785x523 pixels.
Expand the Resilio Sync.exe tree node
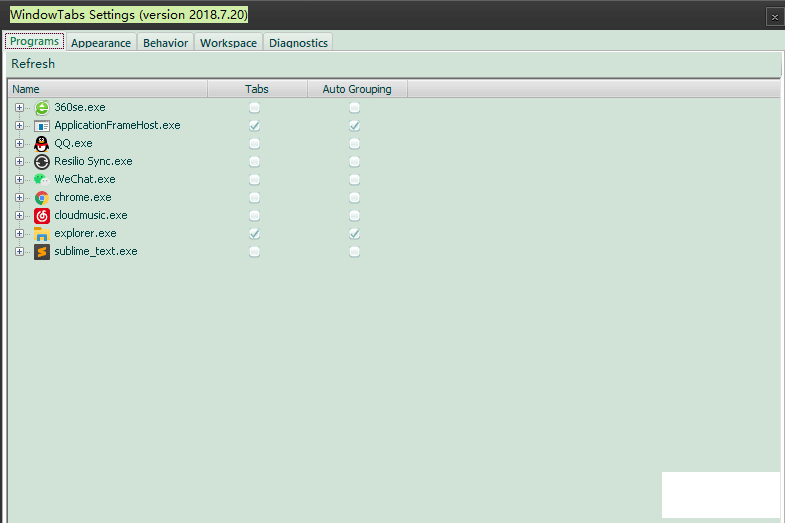[20, 162]
